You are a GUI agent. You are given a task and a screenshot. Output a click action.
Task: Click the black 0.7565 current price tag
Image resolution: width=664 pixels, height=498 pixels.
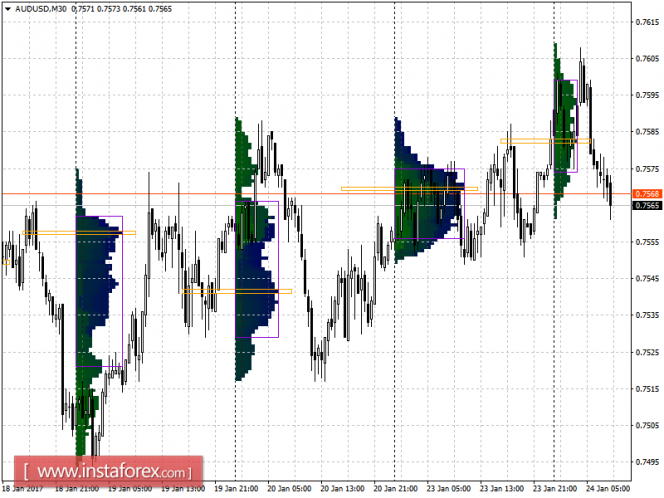[x=645, y=205]
